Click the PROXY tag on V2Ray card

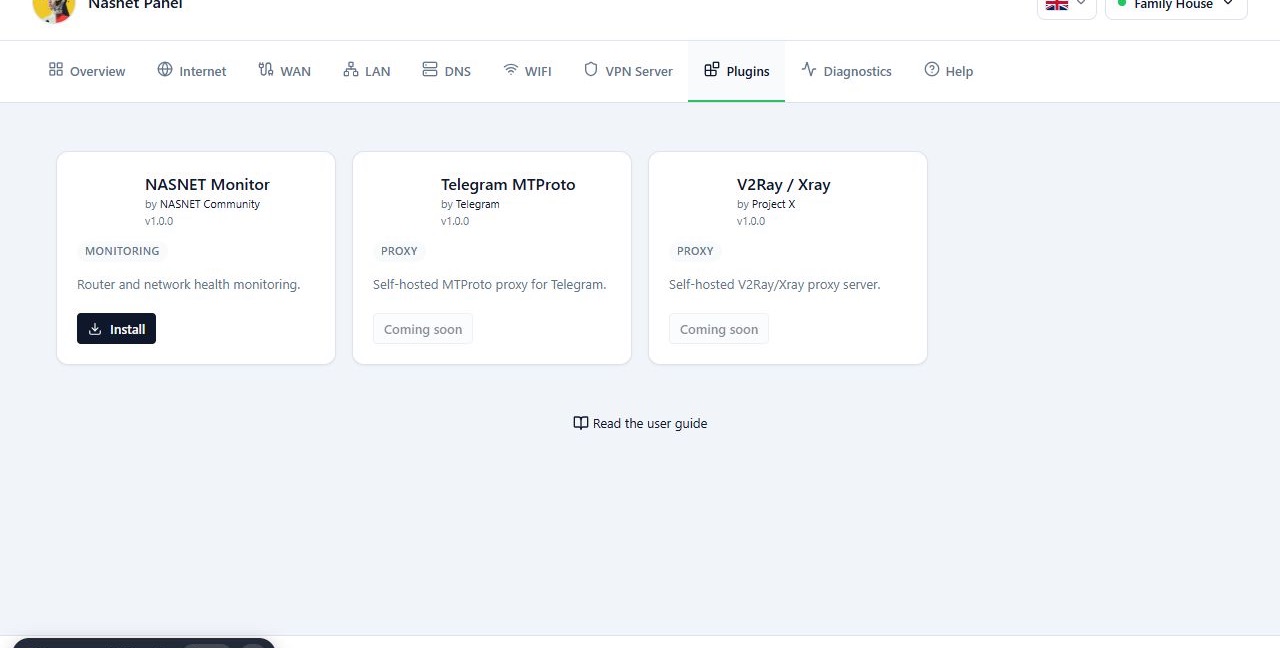tap(695, 251)
